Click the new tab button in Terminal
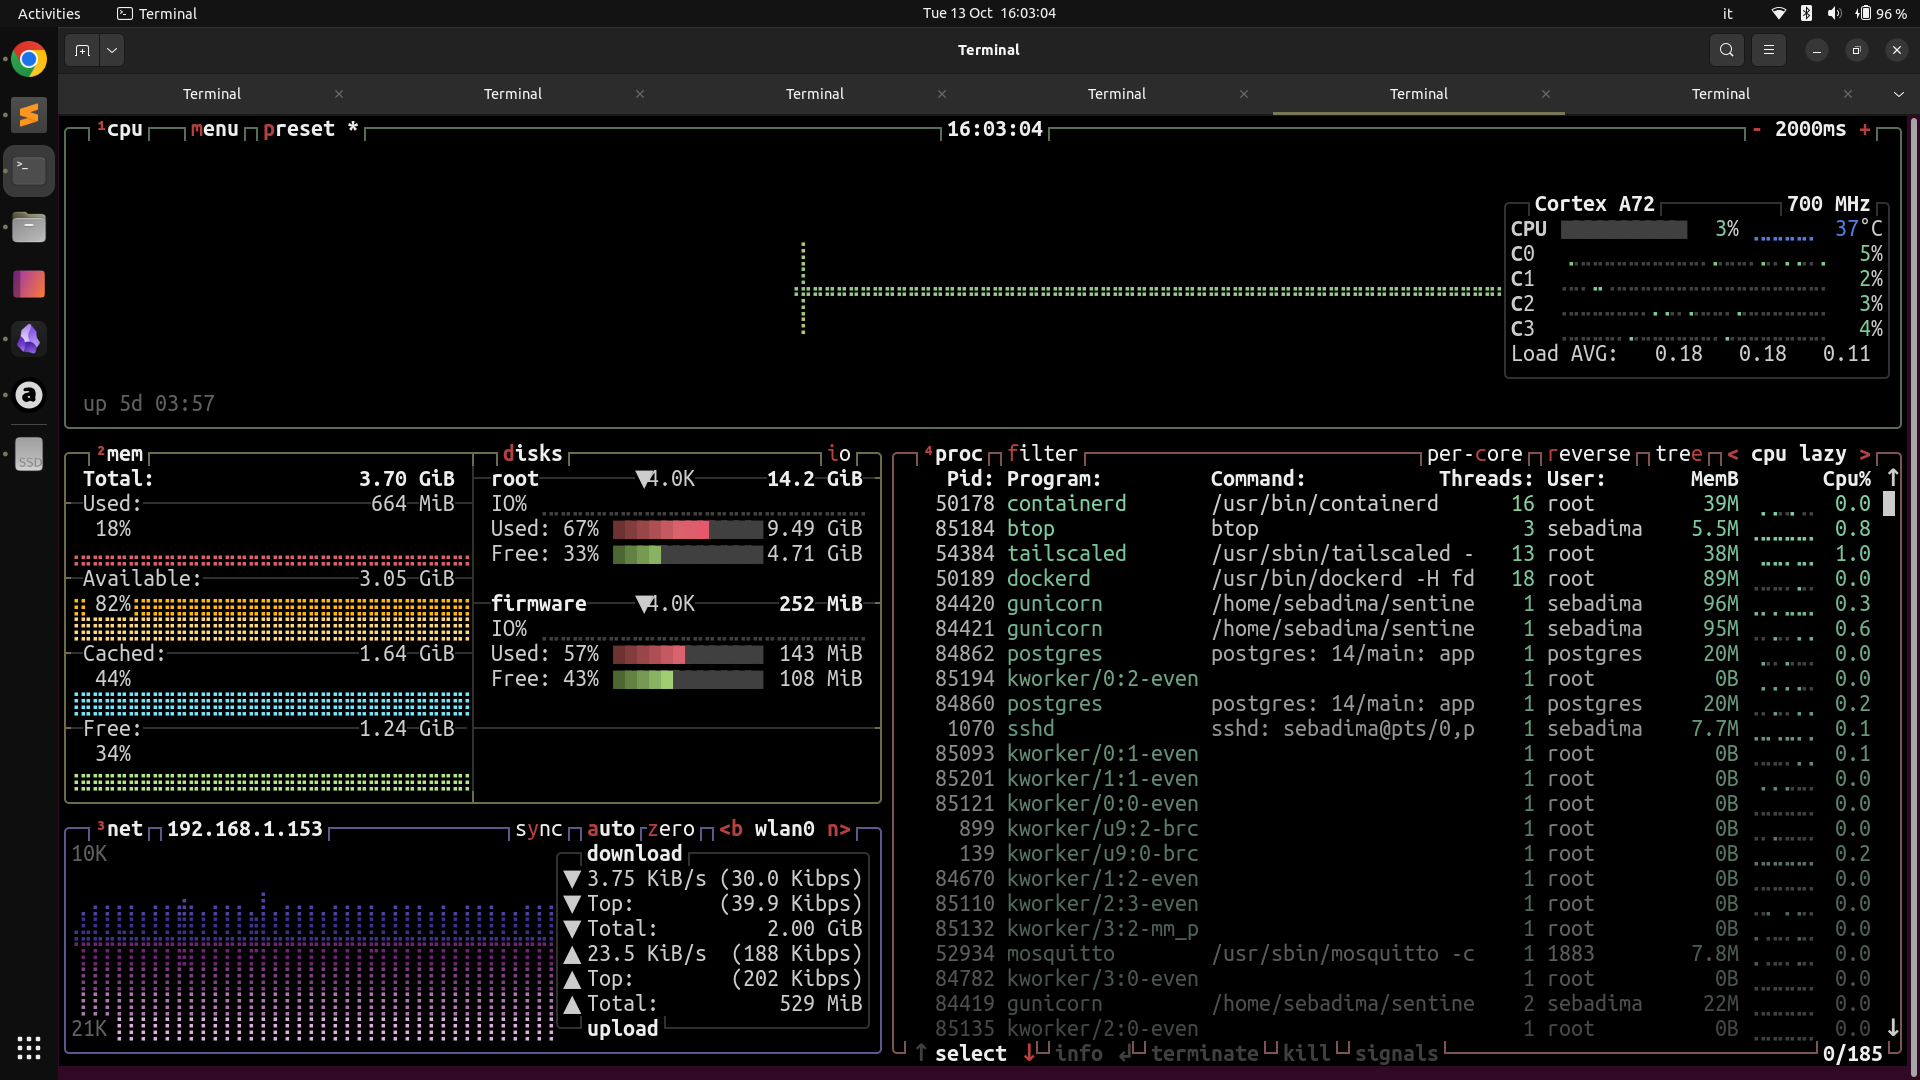 [x=82, y=50]
